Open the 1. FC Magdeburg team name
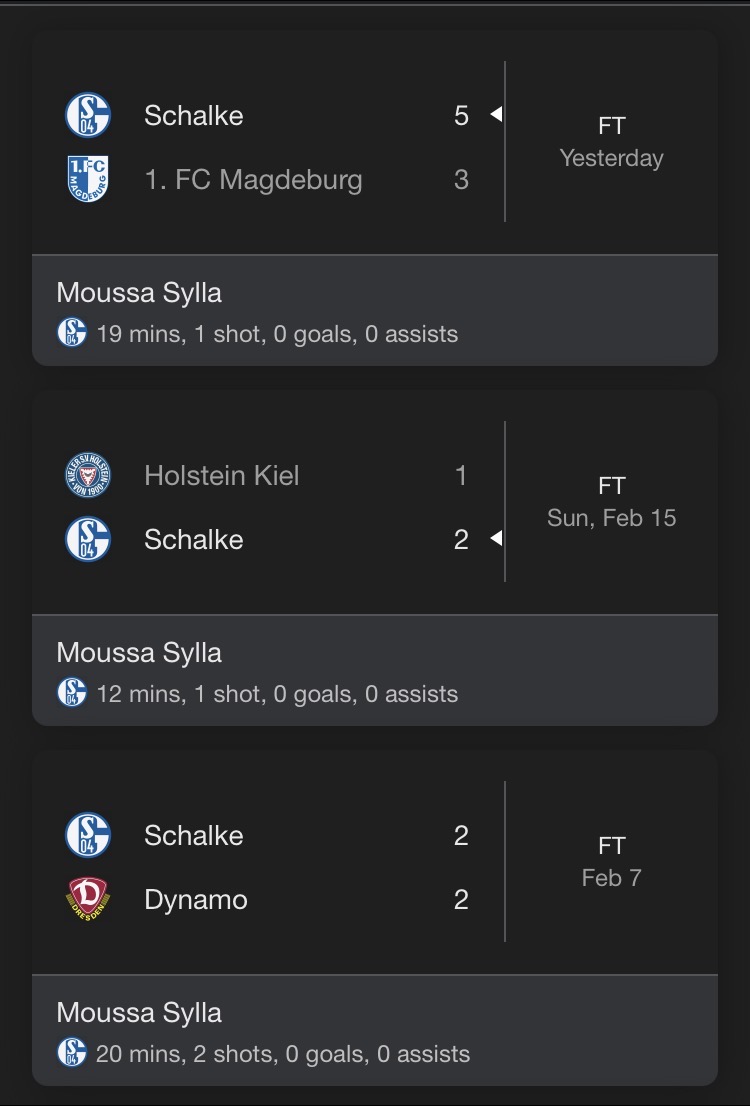Image resolution: width=750 pixels, height=1106 pixels. click(x=253, y=180)
